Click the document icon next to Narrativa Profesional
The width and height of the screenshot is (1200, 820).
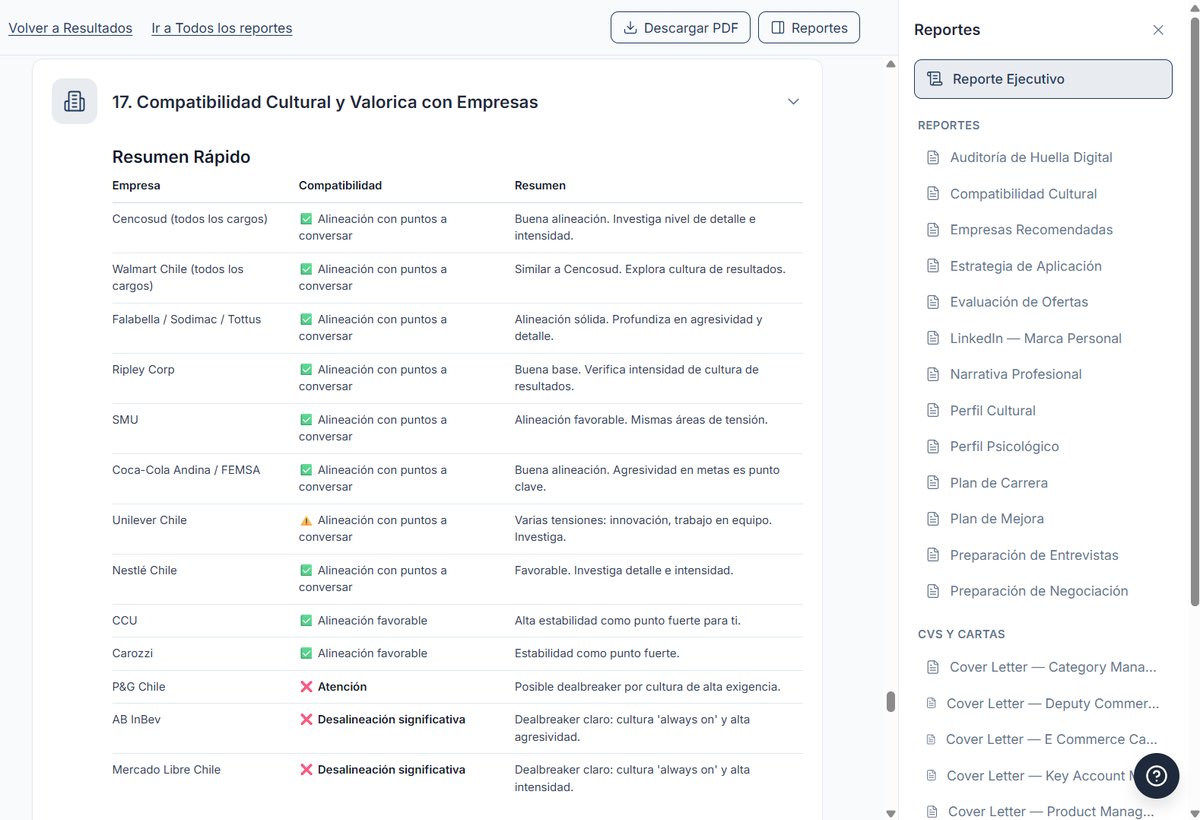pos(933,374)
